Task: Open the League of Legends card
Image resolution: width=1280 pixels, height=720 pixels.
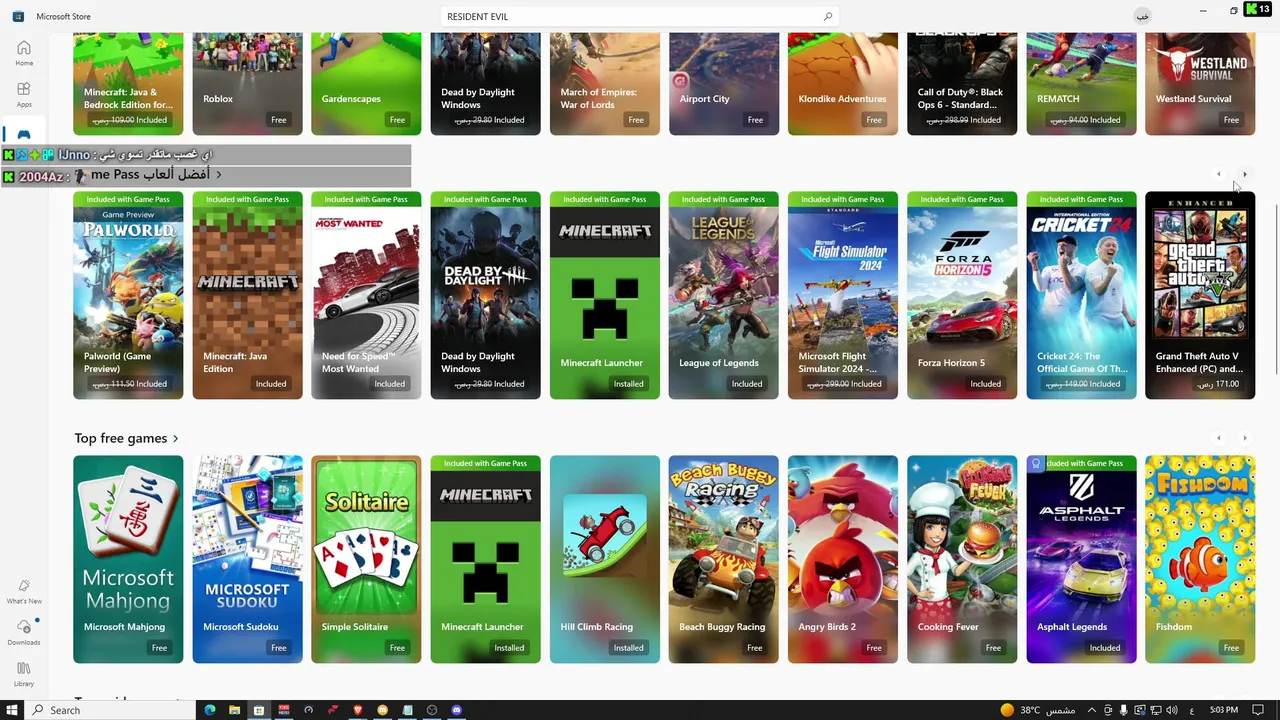Action: (x=723, y=295)
